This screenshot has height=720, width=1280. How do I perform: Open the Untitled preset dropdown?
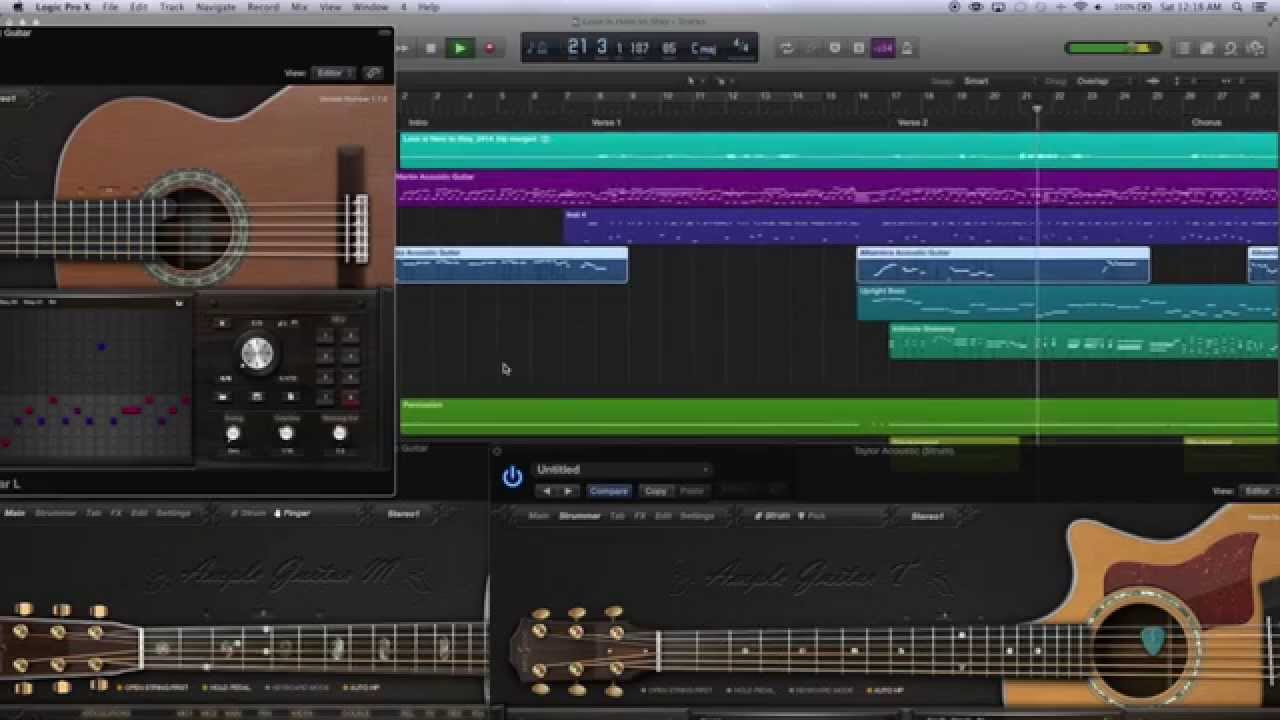tap(622, 470)
